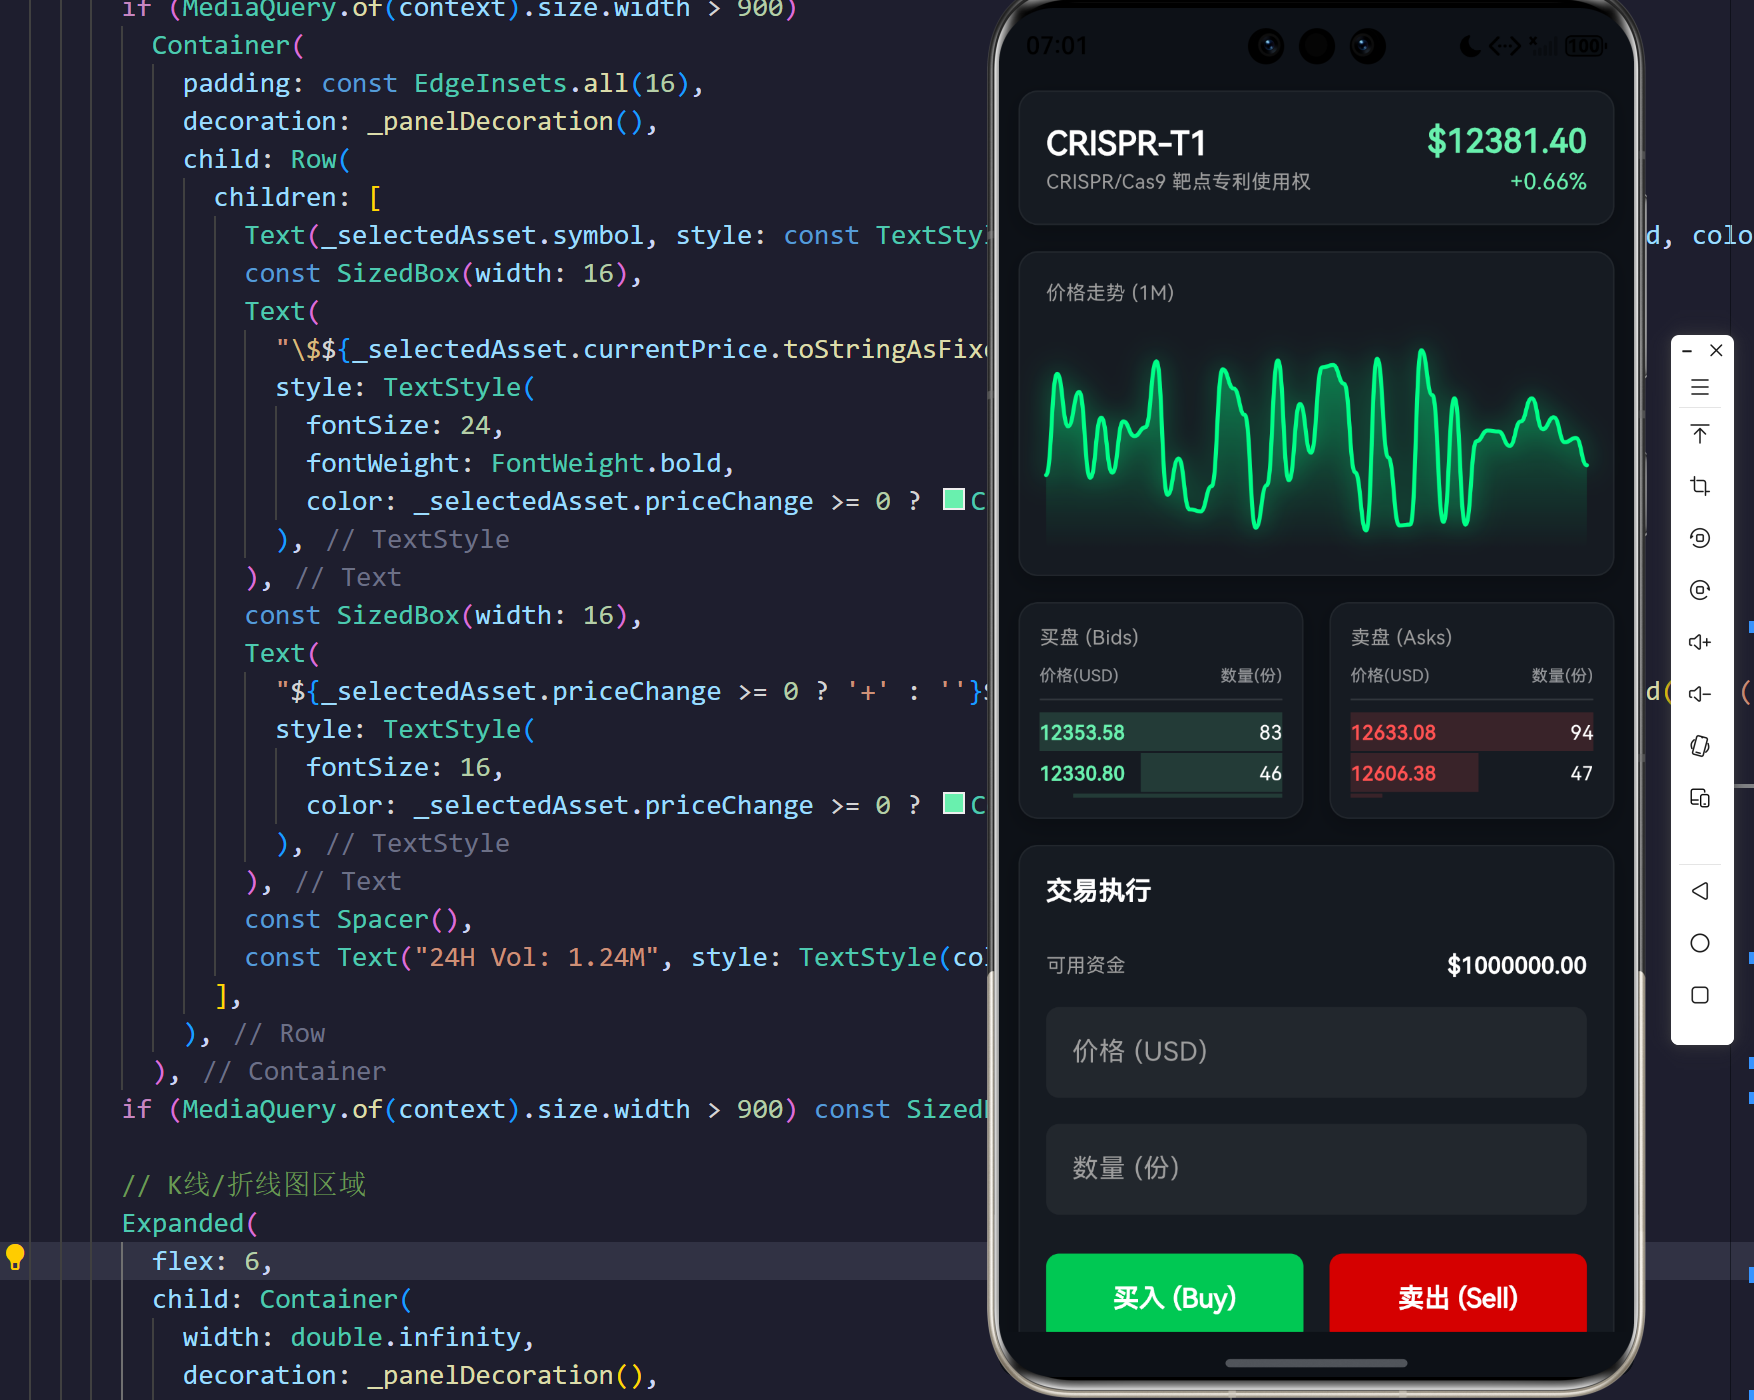Click the 'children: [' code line
This screenshot has height=1400, width=1754.
point(298,198)
